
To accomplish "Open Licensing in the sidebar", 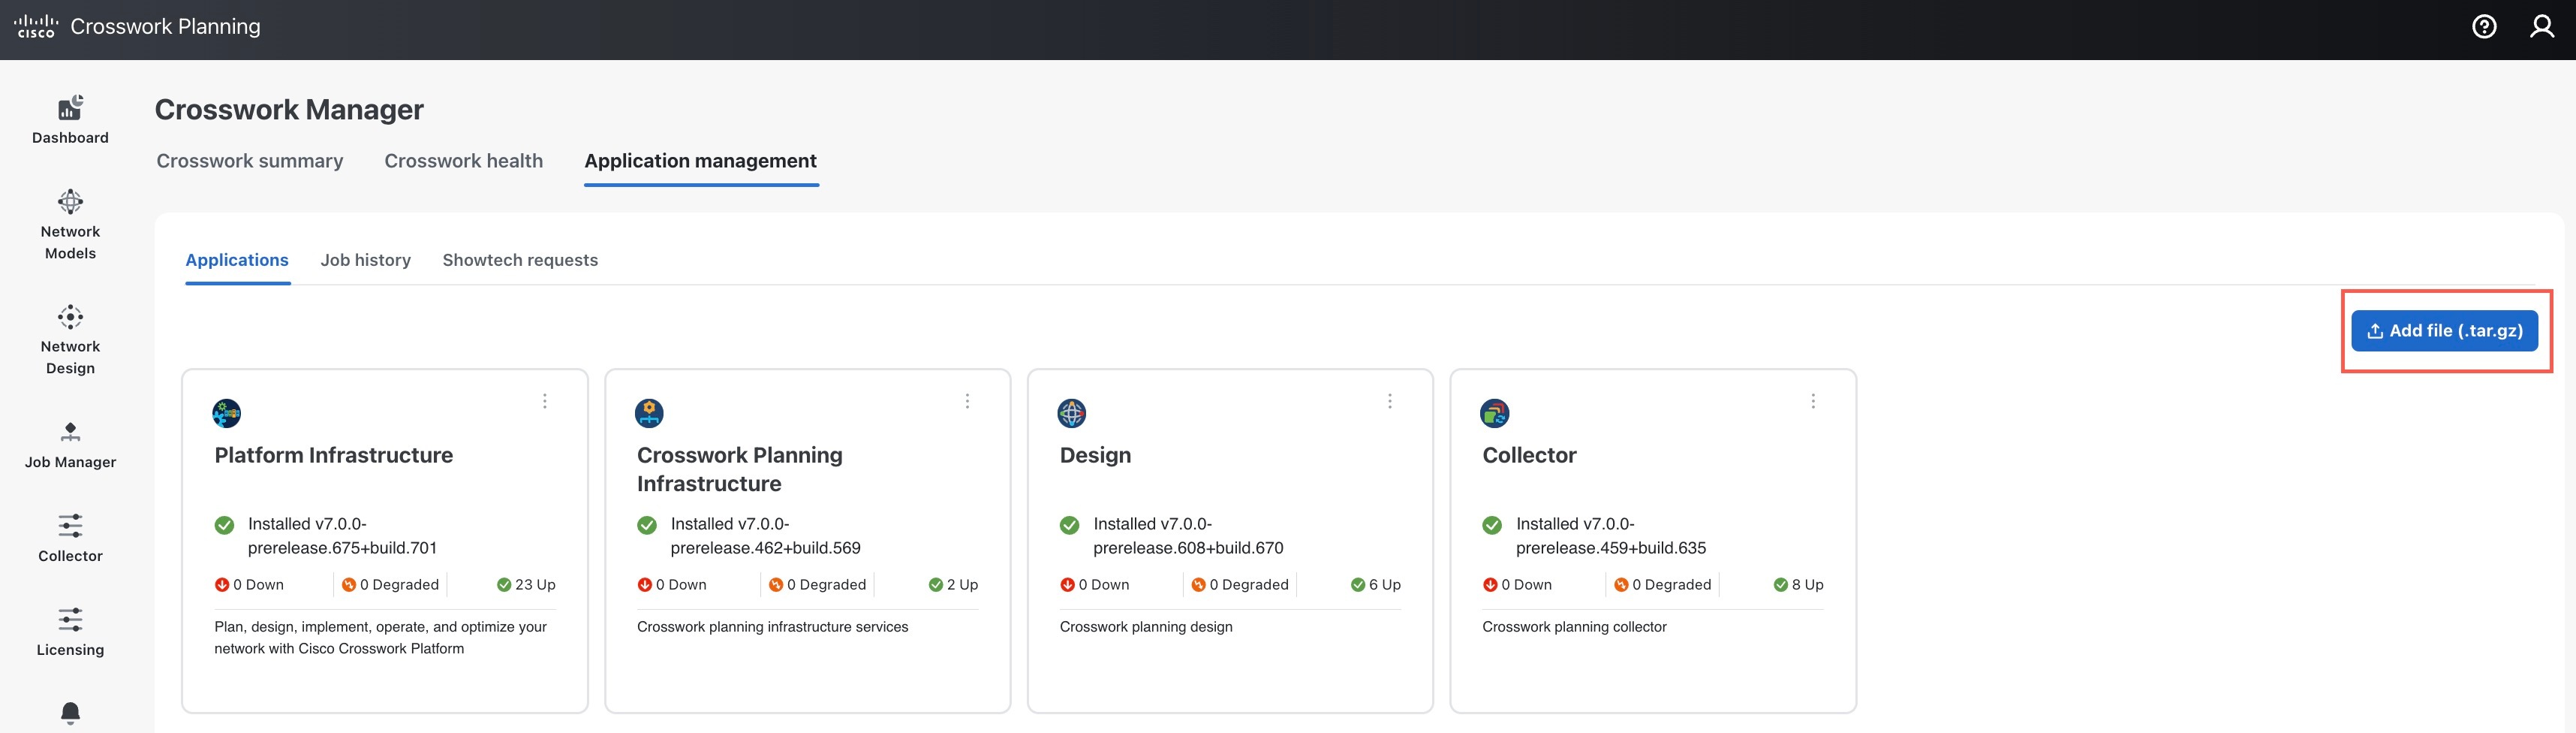I will pyautogui.click(x=70, y=632).
